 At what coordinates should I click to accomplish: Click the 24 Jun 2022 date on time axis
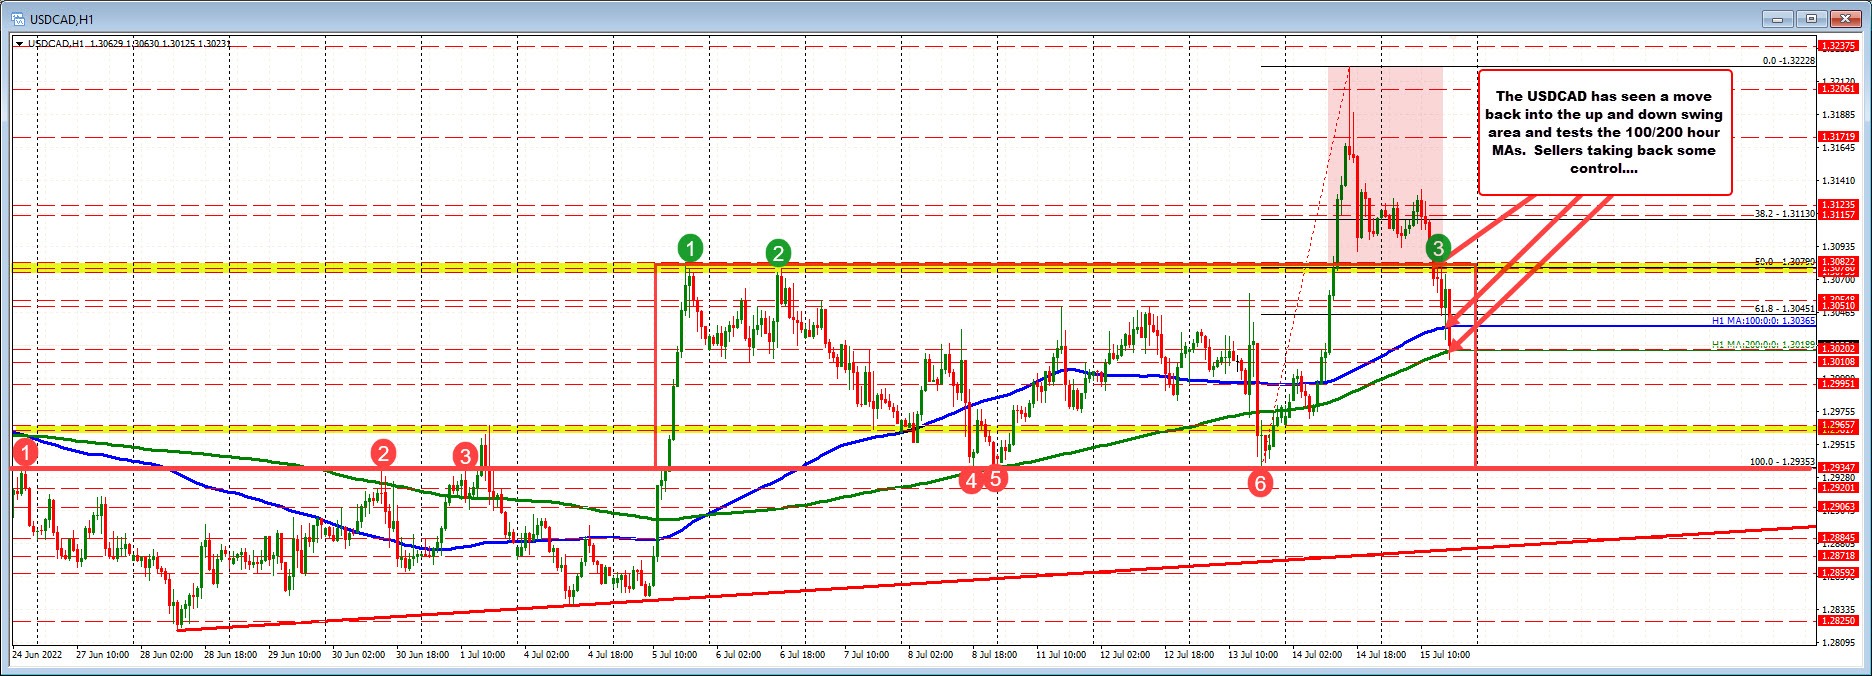tap(35, 655)
